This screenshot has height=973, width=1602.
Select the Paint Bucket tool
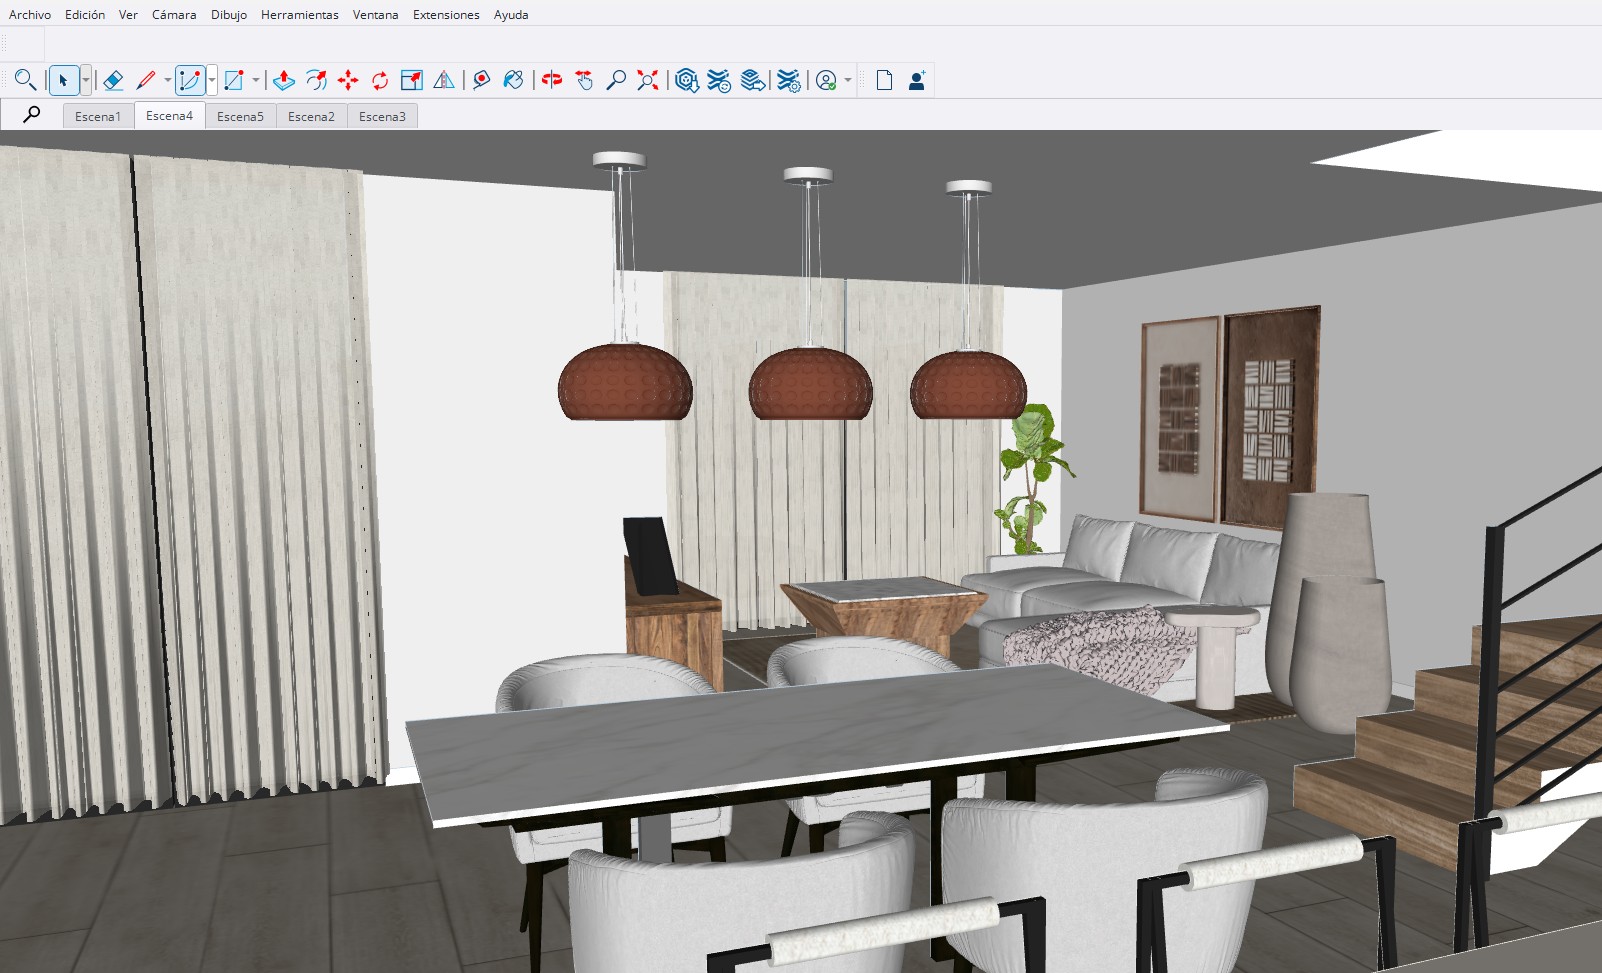513,80
